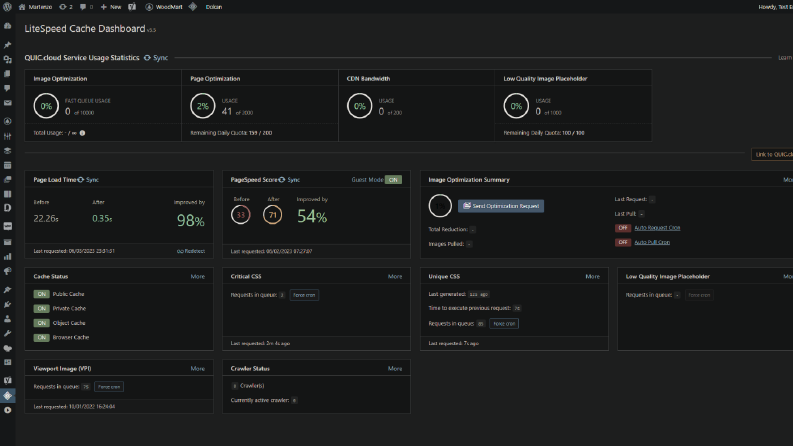793x446 pixels.
Task: Open the Marketing megaphone sidebar icon
Action: [8, 271]
